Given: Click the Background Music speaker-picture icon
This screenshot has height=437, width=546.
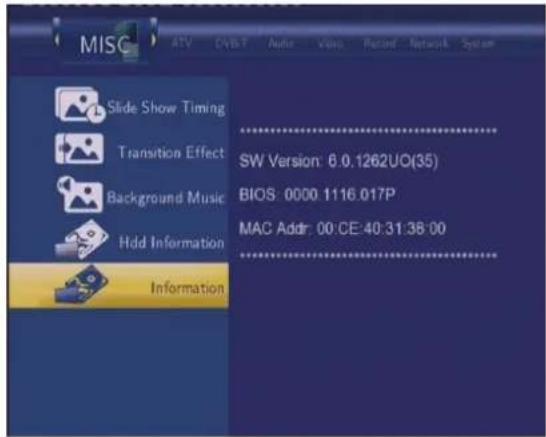Looking at the screenshot, I should coord(80,194).
